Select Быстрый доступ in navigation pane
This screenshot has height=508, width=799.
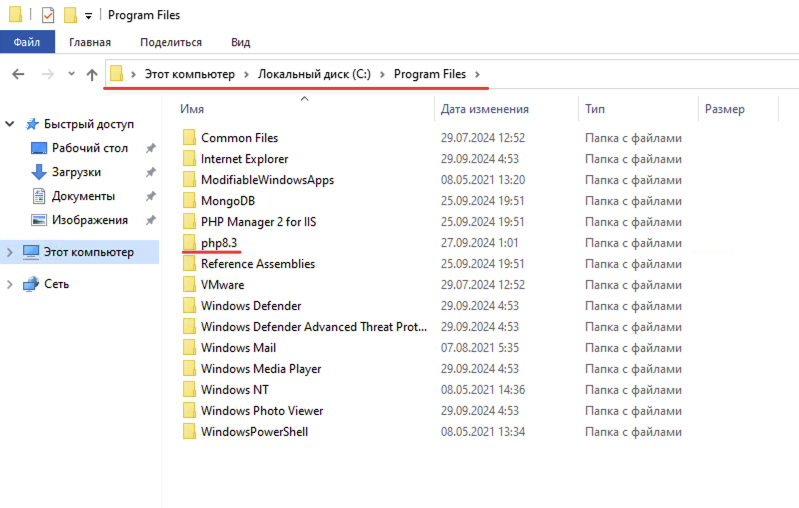[x=89, y=124]
